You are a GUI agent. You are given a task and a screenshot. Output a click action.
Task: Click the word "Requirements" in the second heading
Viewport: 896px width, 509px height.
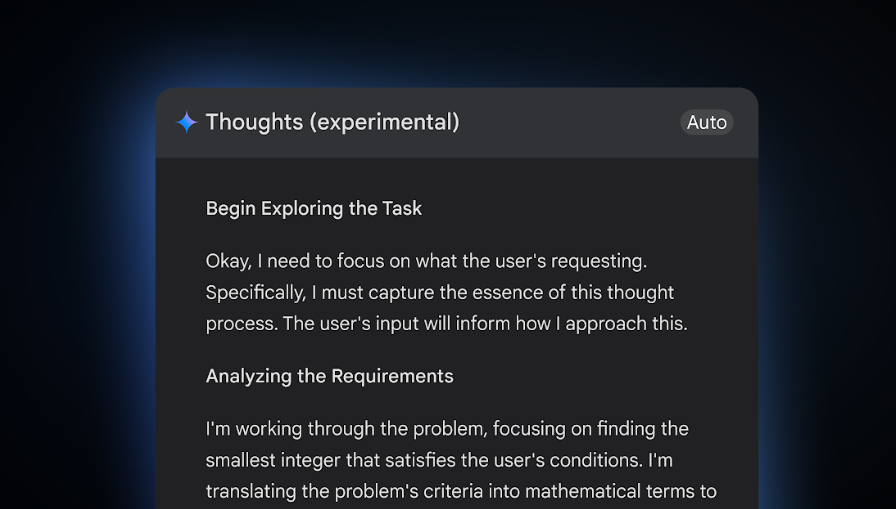393,376
